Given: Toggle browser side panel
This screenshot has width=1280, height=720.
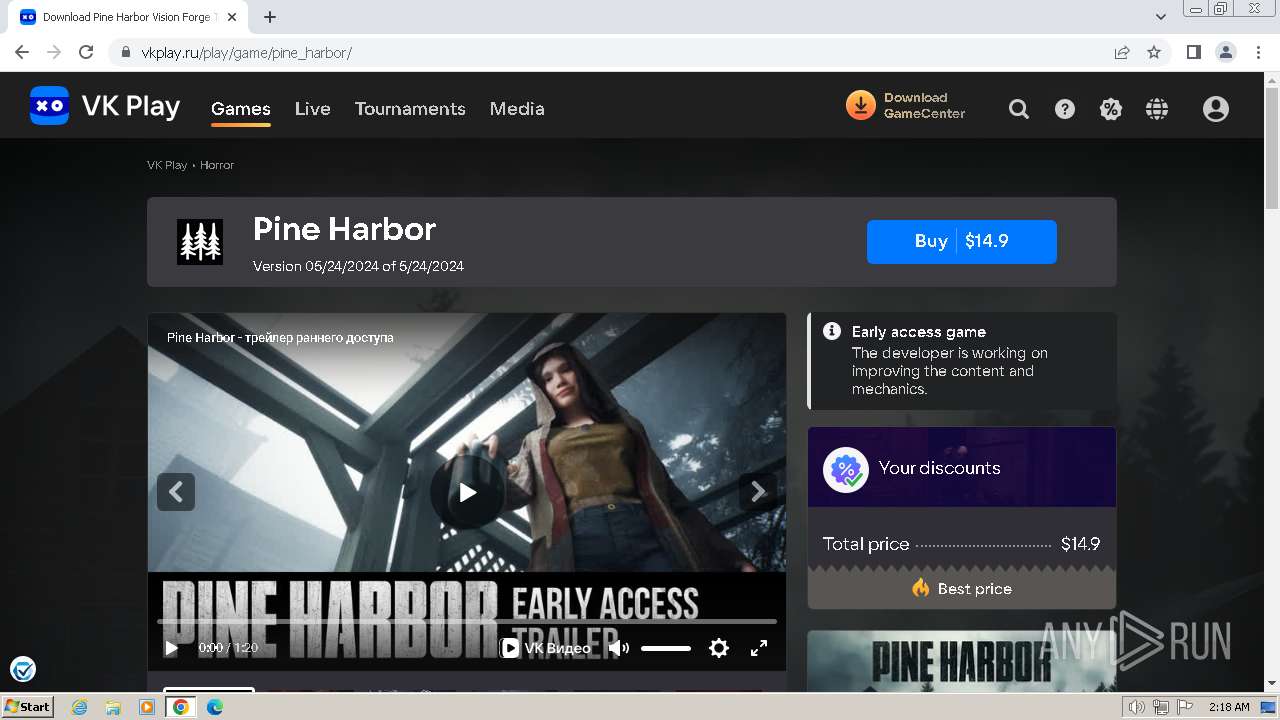Looking at the screenshot, I should (1193, 52).
